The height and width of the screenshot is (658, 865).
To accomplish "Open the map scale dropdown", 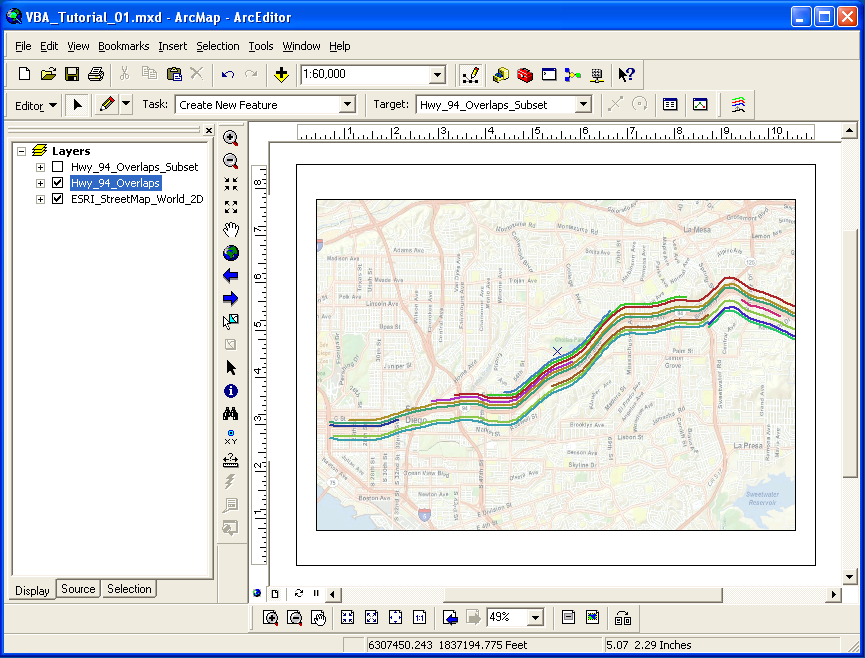I will coord(437,75).
